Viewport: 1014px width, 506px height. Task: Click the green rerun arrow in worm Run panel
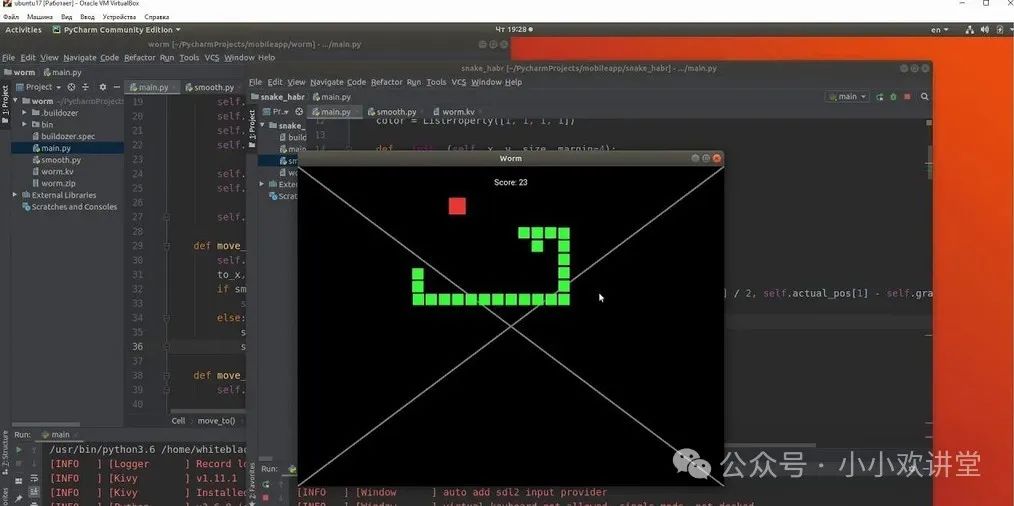coord(19,450)
